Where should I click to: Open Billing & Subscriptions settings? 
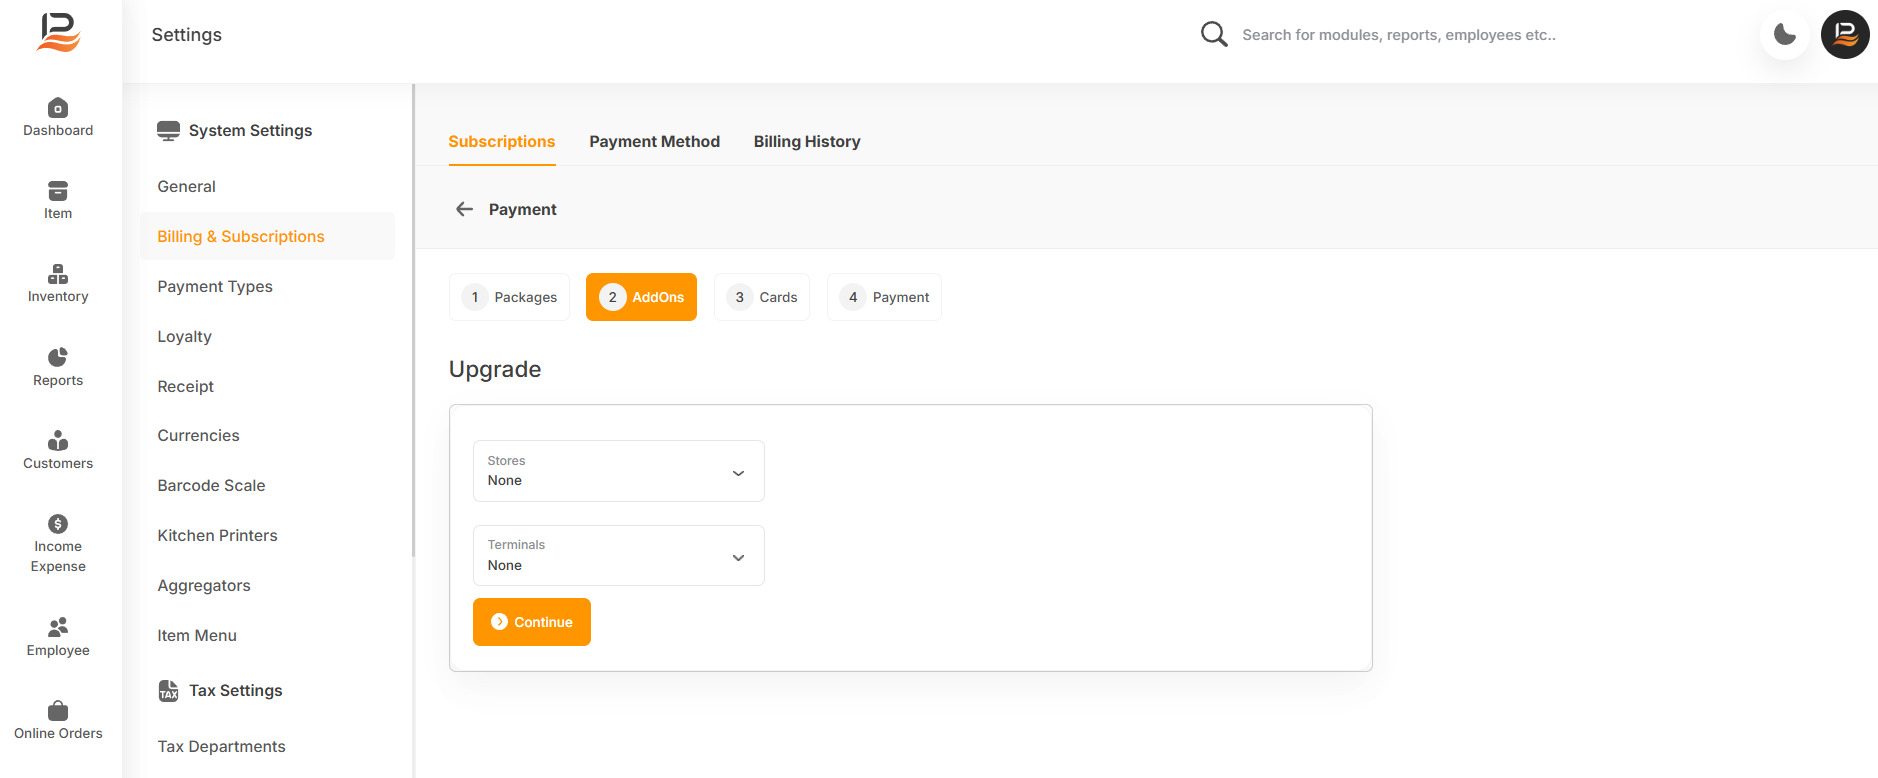[x=267, y=236]
